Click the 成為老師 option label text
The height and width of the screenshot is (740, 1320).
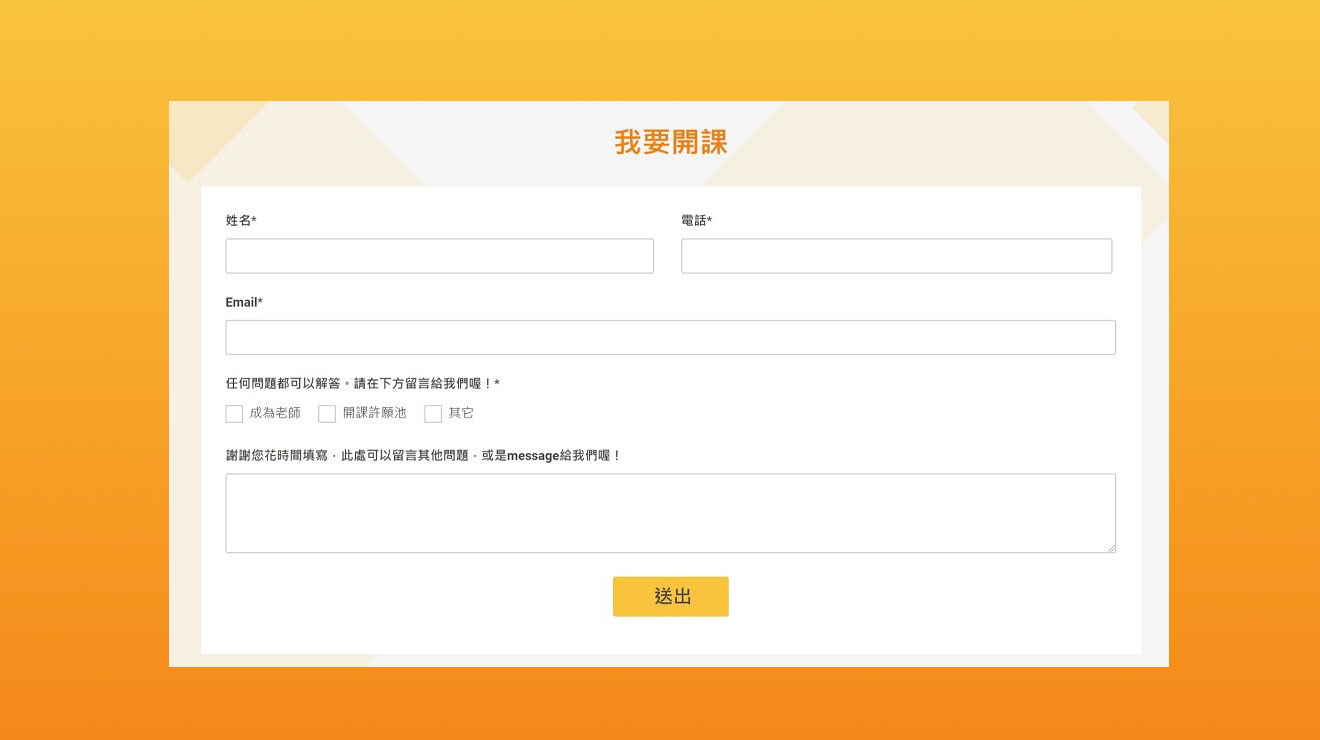[x=275, y=413]
